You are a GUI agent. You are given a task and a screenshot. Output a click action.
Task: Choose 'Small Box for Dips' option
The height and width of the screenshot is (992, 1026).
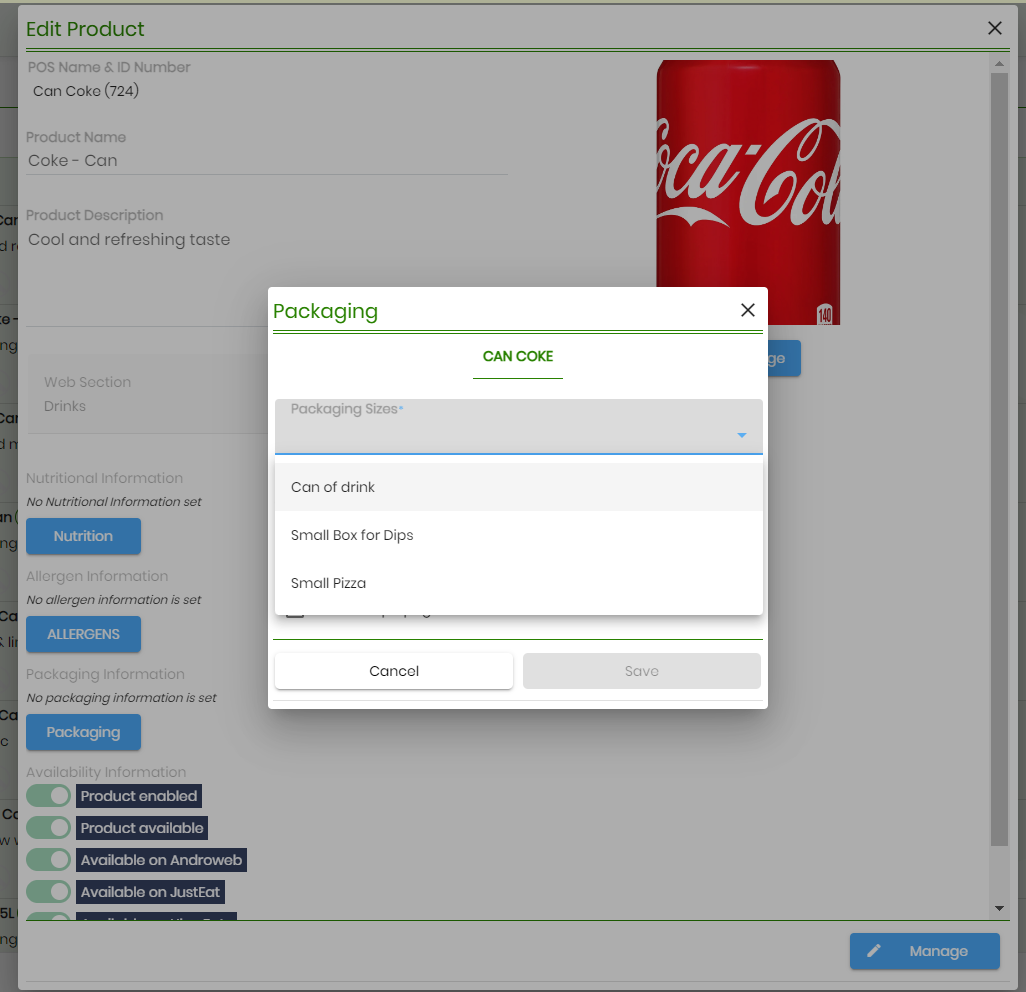(x=518, y=535)
